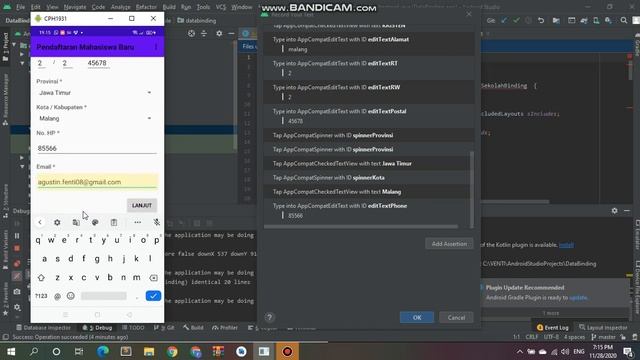
Task: Select recorded step Jawa Timur tap
Action: pos(367,163)
